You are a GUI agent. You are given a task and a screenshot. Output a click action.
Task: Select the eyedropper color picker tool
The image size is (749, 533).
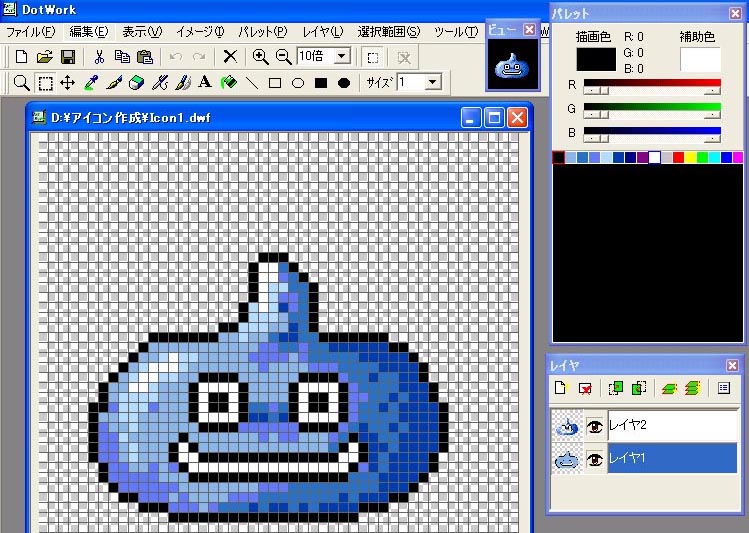91,83
